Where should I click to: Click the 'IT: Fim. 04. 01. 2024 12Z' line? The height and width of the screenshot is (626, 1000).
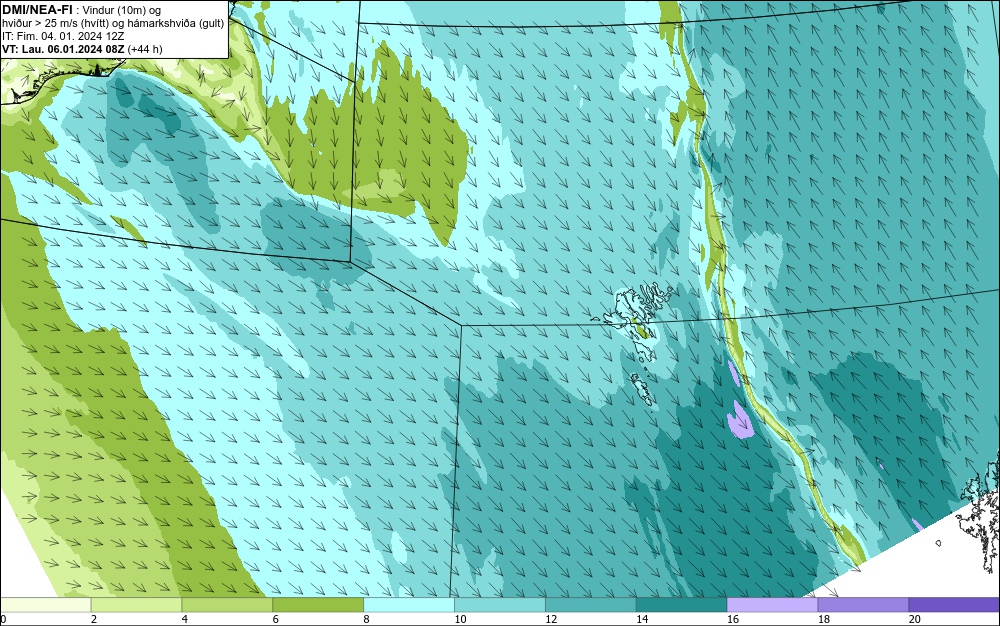(x=64, y=36)
